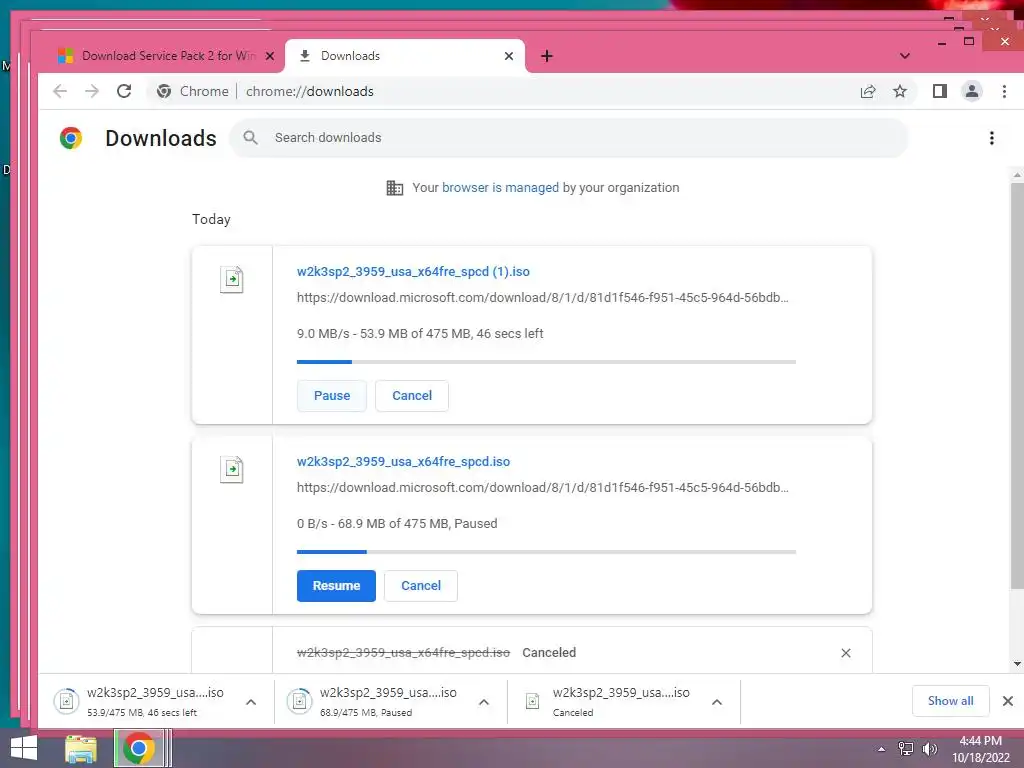
Task: Click the page vertical scrollbar
Action: [1017, 385]
